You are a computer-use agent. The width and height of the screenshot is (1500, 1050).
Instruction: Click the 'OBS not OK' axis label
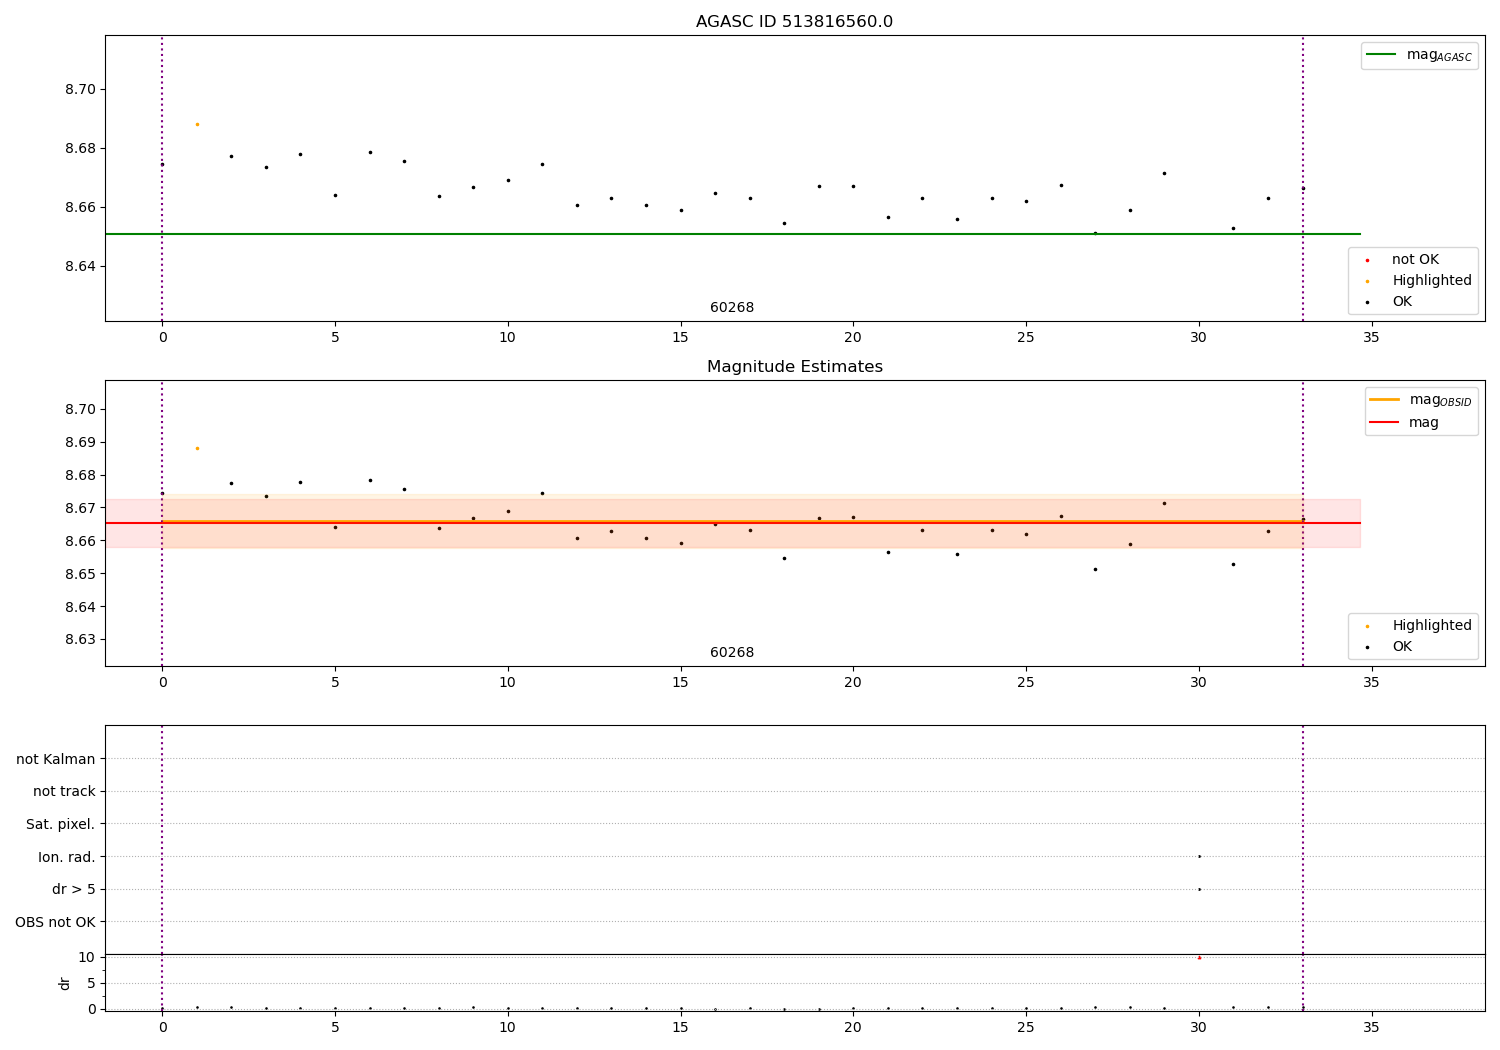pyautogui.click(x=55, y=922)
